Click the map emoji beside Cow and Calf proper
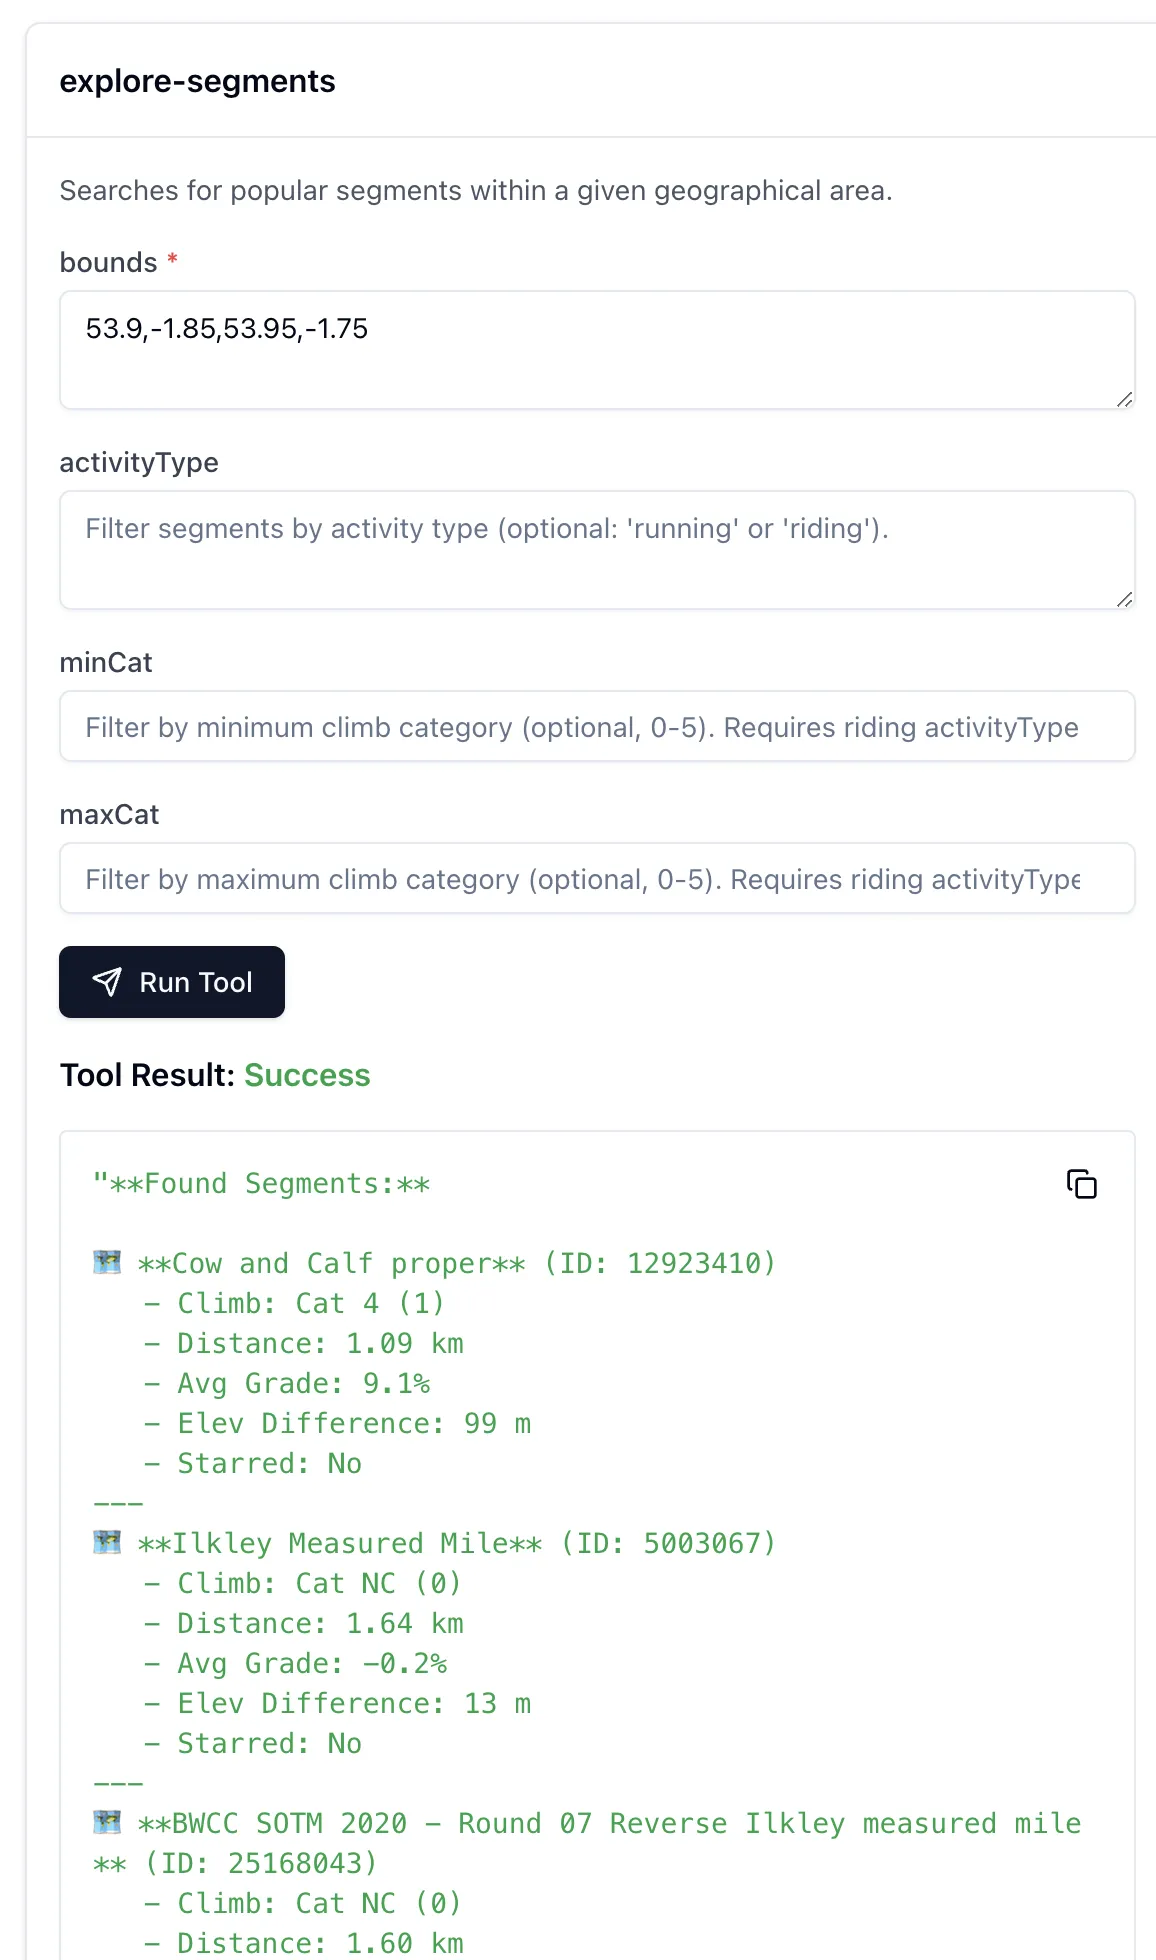 107,1262
